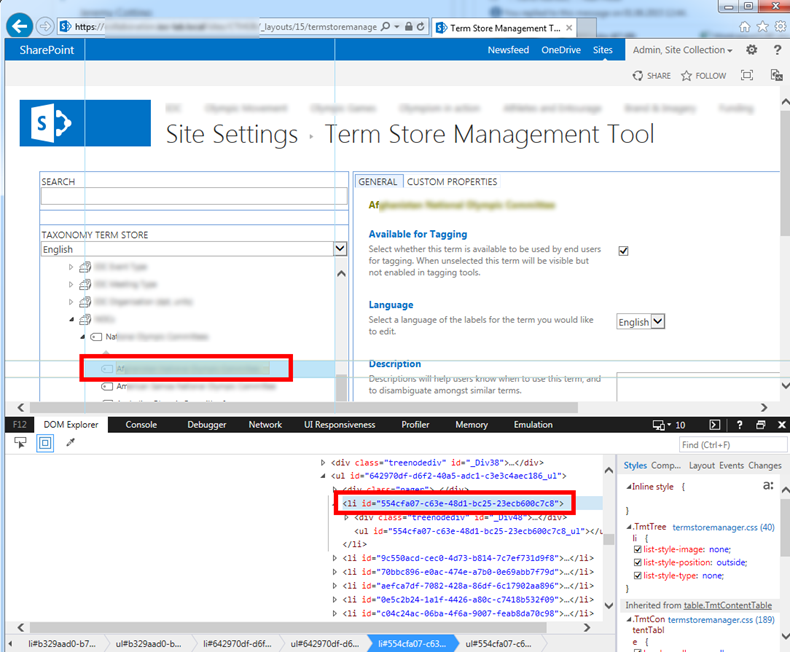The image size is (790, 652).
Task: Expand the li aefca7df node
Action: pyautogui.click(x=335, y=586)
